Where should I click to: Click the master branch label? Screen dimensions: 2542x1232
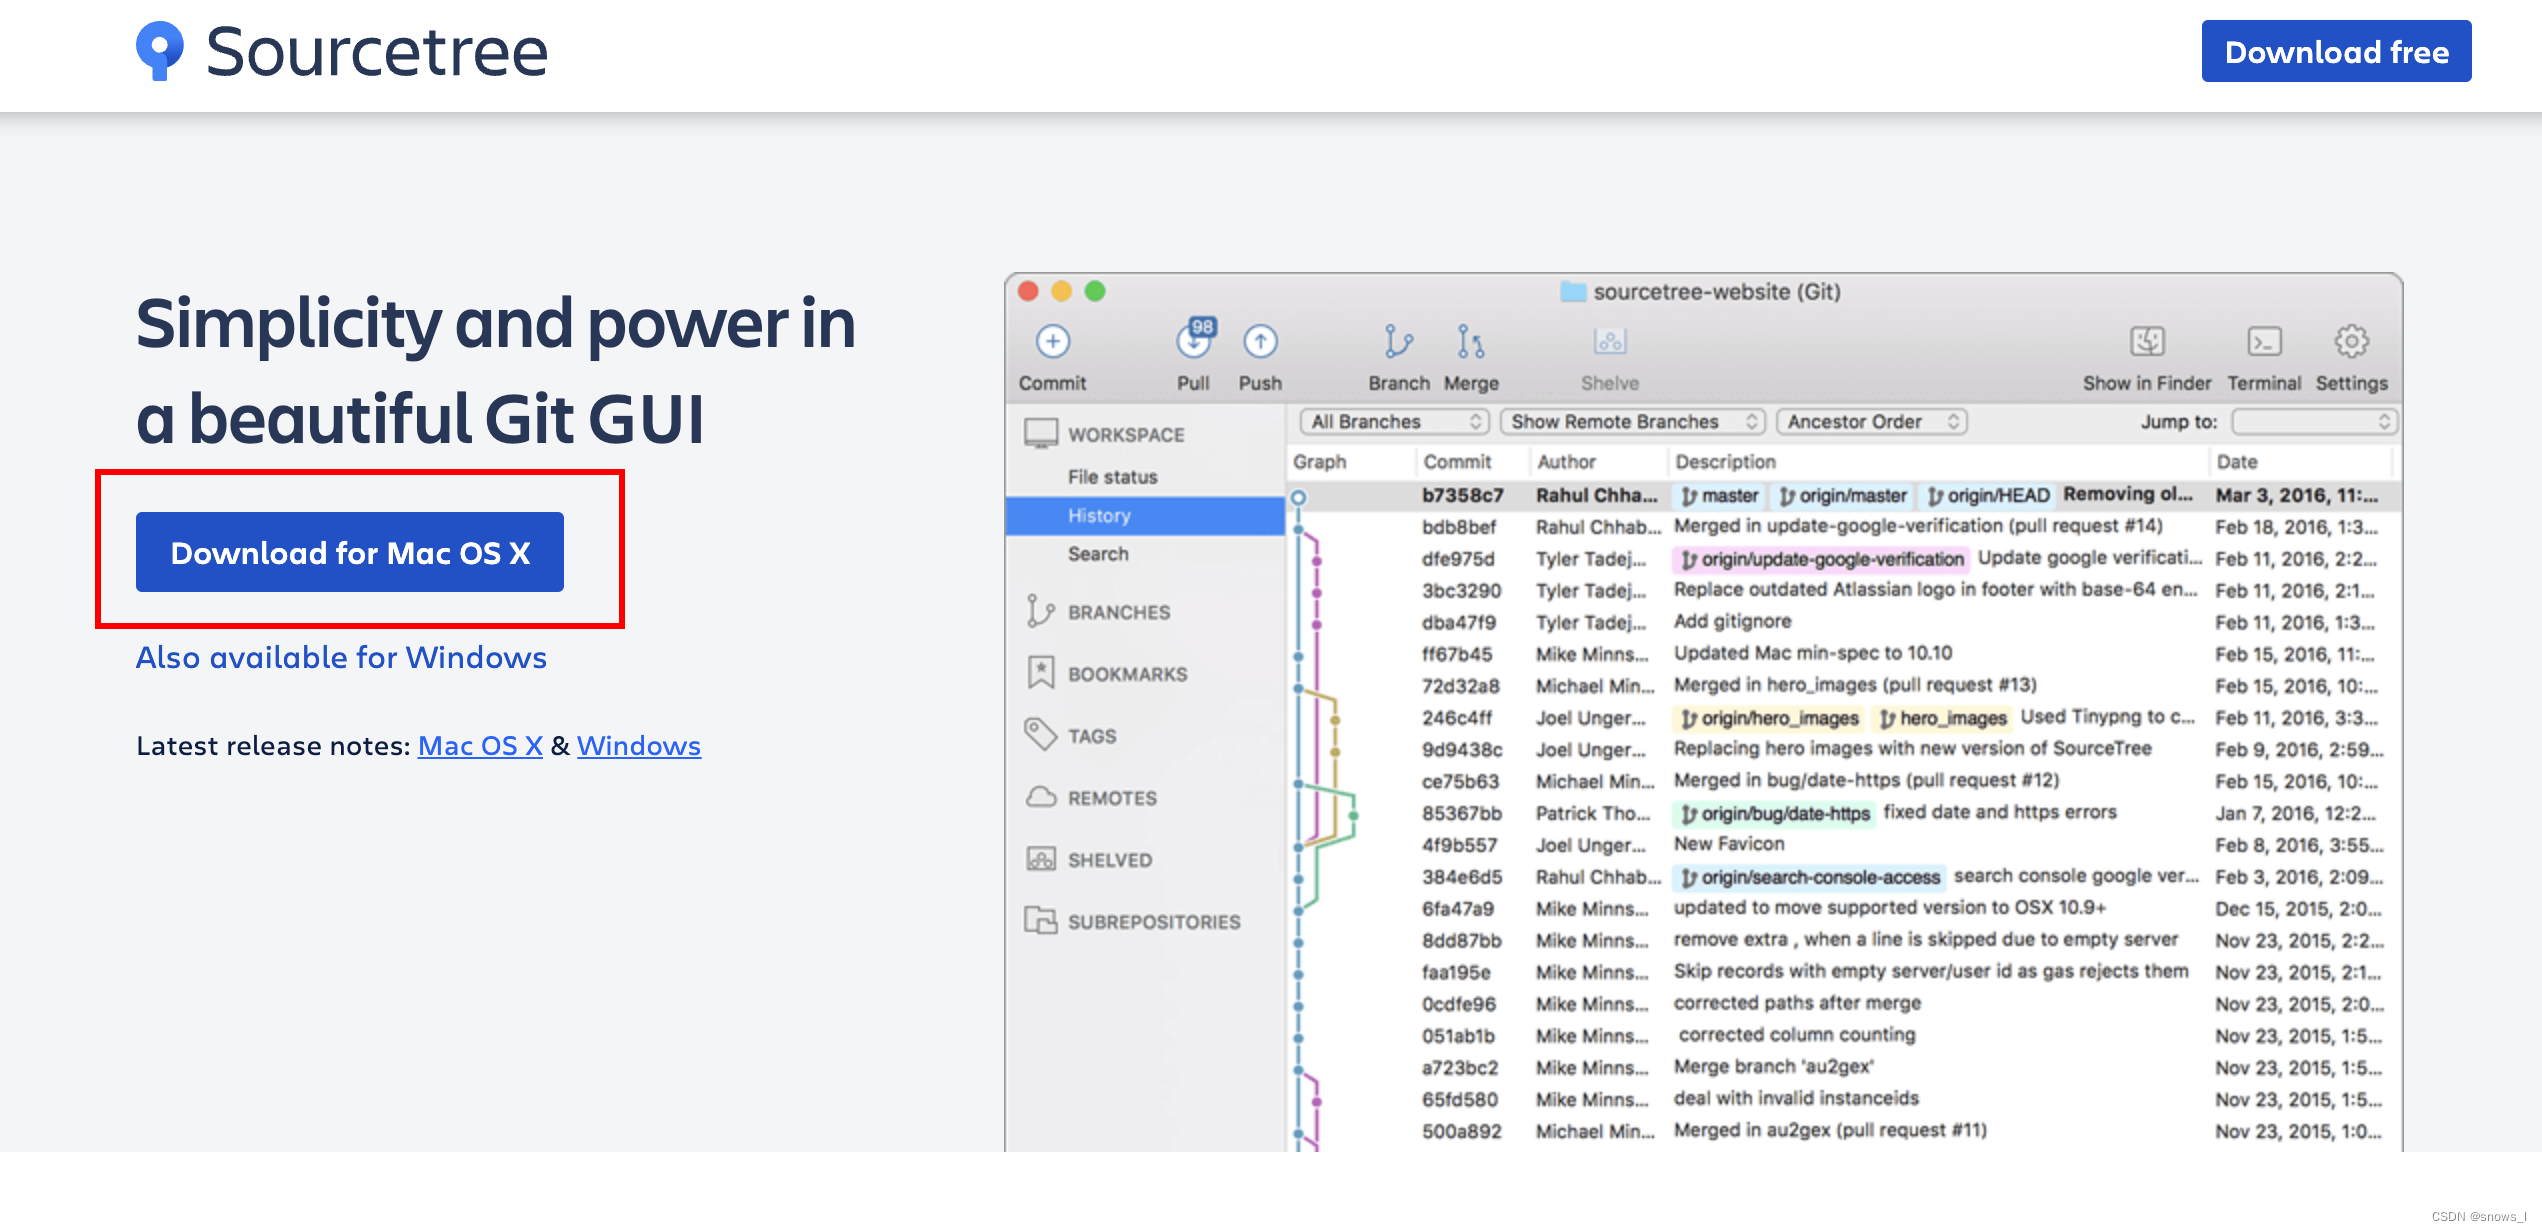pyautogui.click(x=1719, y=496)
